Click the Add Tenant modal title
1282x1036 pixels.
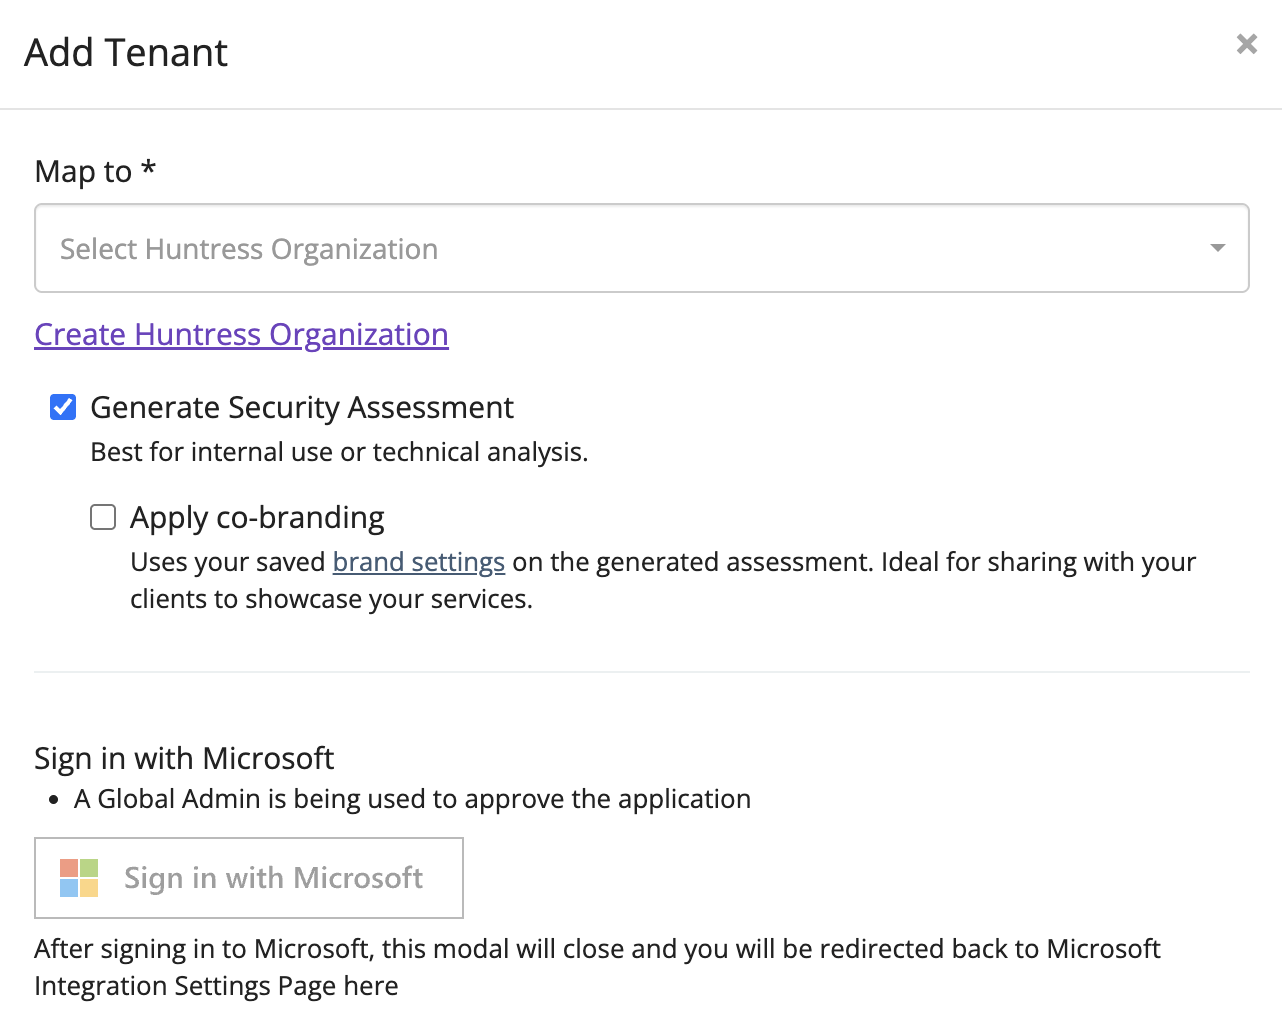pos(126,52)
